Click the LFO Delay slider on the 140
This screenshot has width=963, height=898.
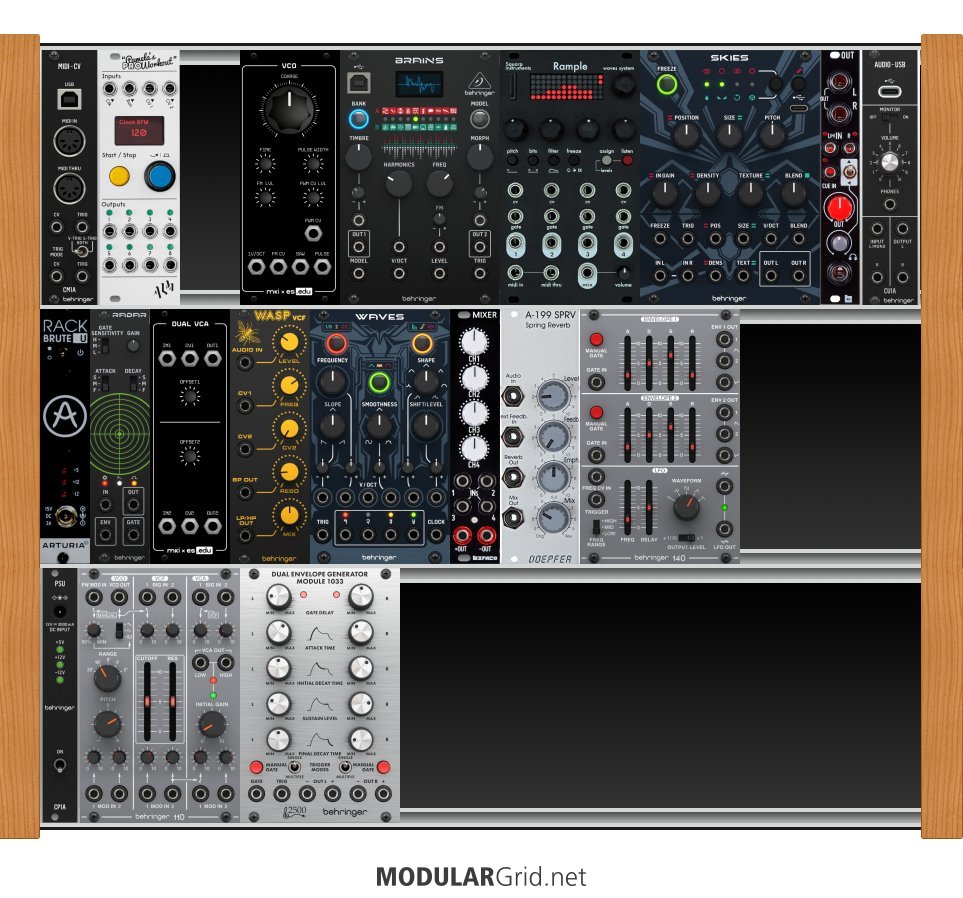(x=649, y=508)
